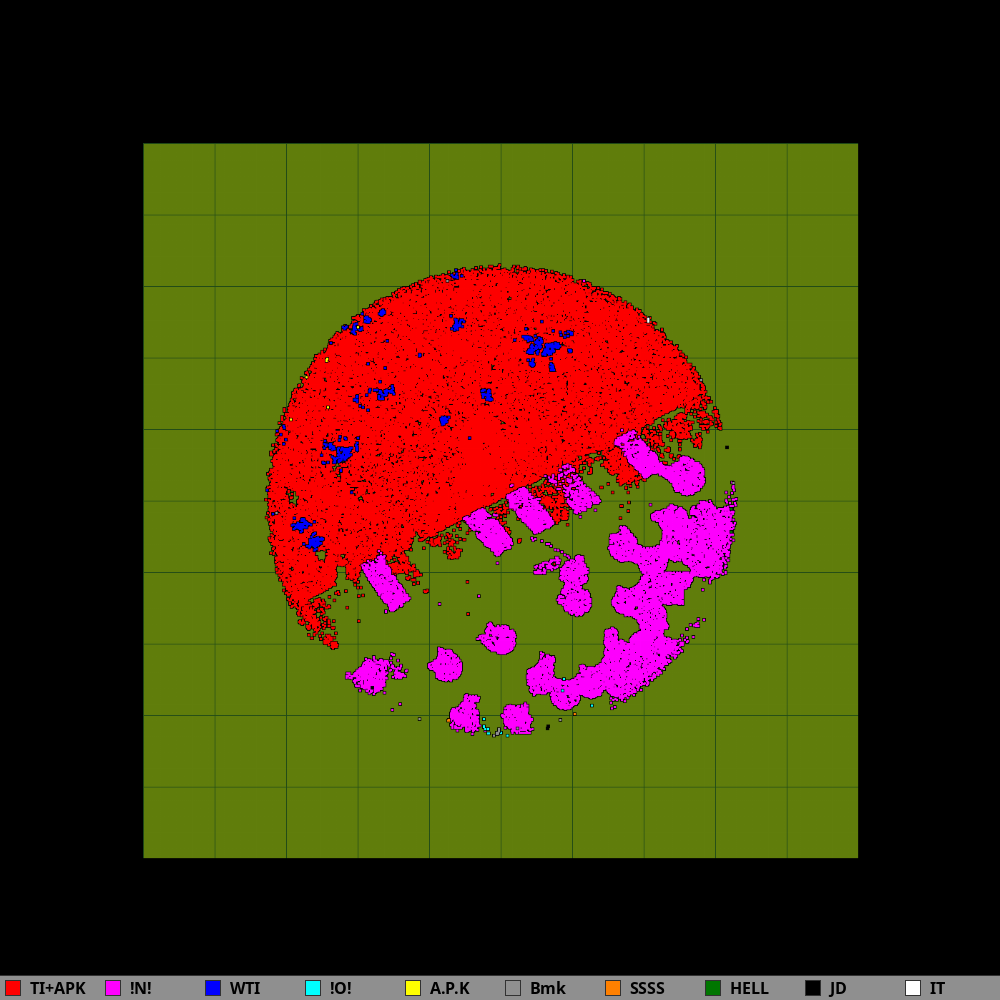Select the "A.P.K" legend label
The image size is (1000, 1000).
coord(450,989)
